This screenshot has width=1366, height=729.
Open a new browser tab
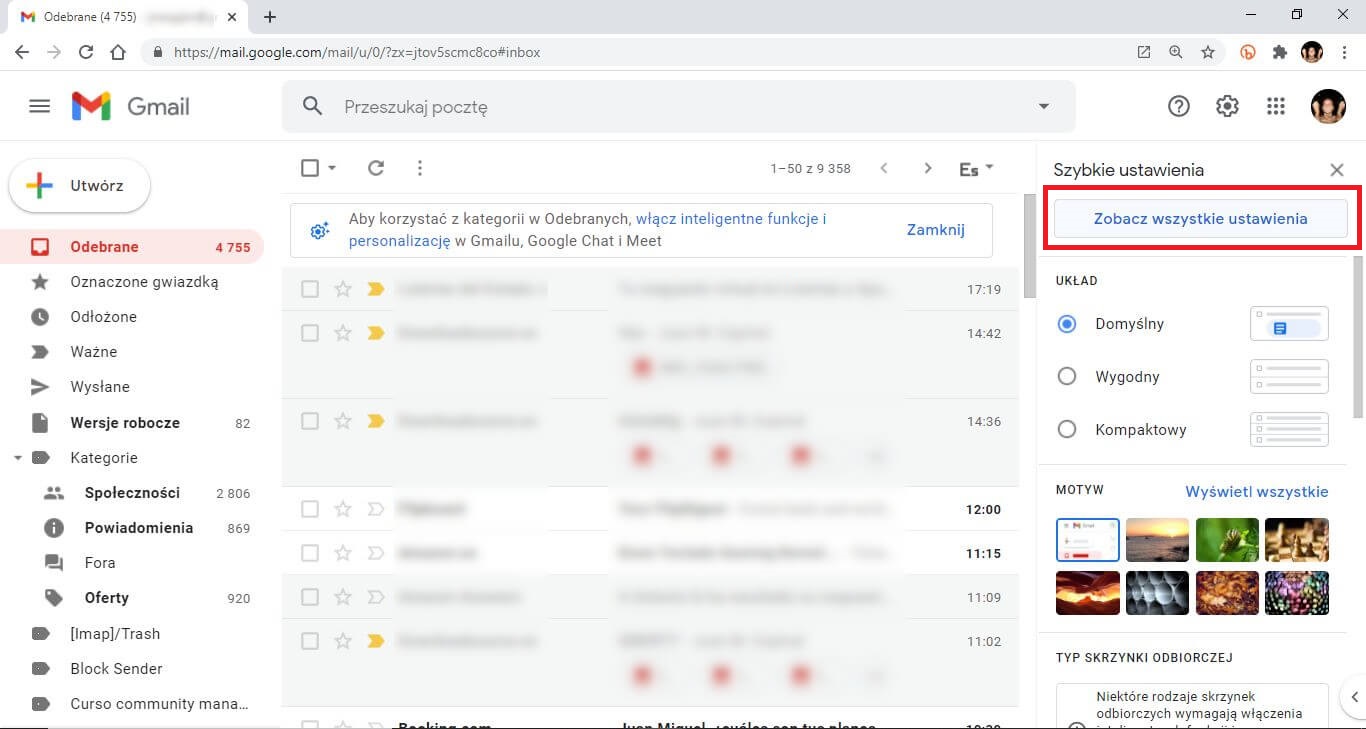[270, 16]
